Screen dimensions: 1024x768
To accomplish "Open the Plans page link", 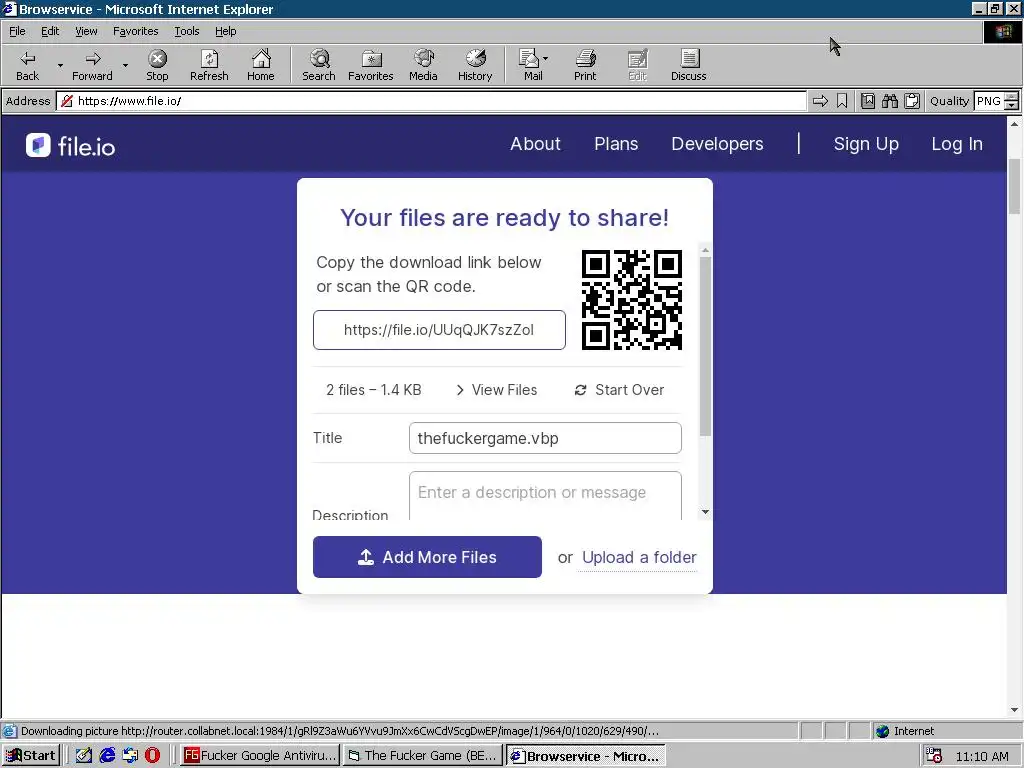I will tap(616, 144).
